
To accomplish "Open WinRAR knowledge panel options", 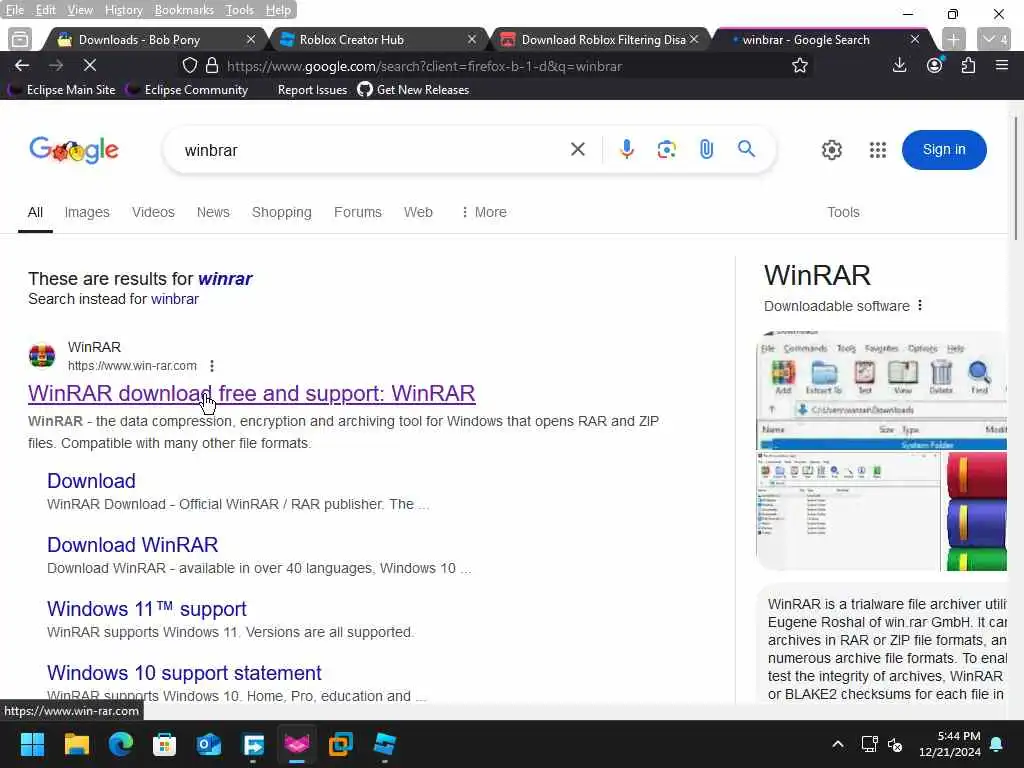I will click(x=920, y=305).
